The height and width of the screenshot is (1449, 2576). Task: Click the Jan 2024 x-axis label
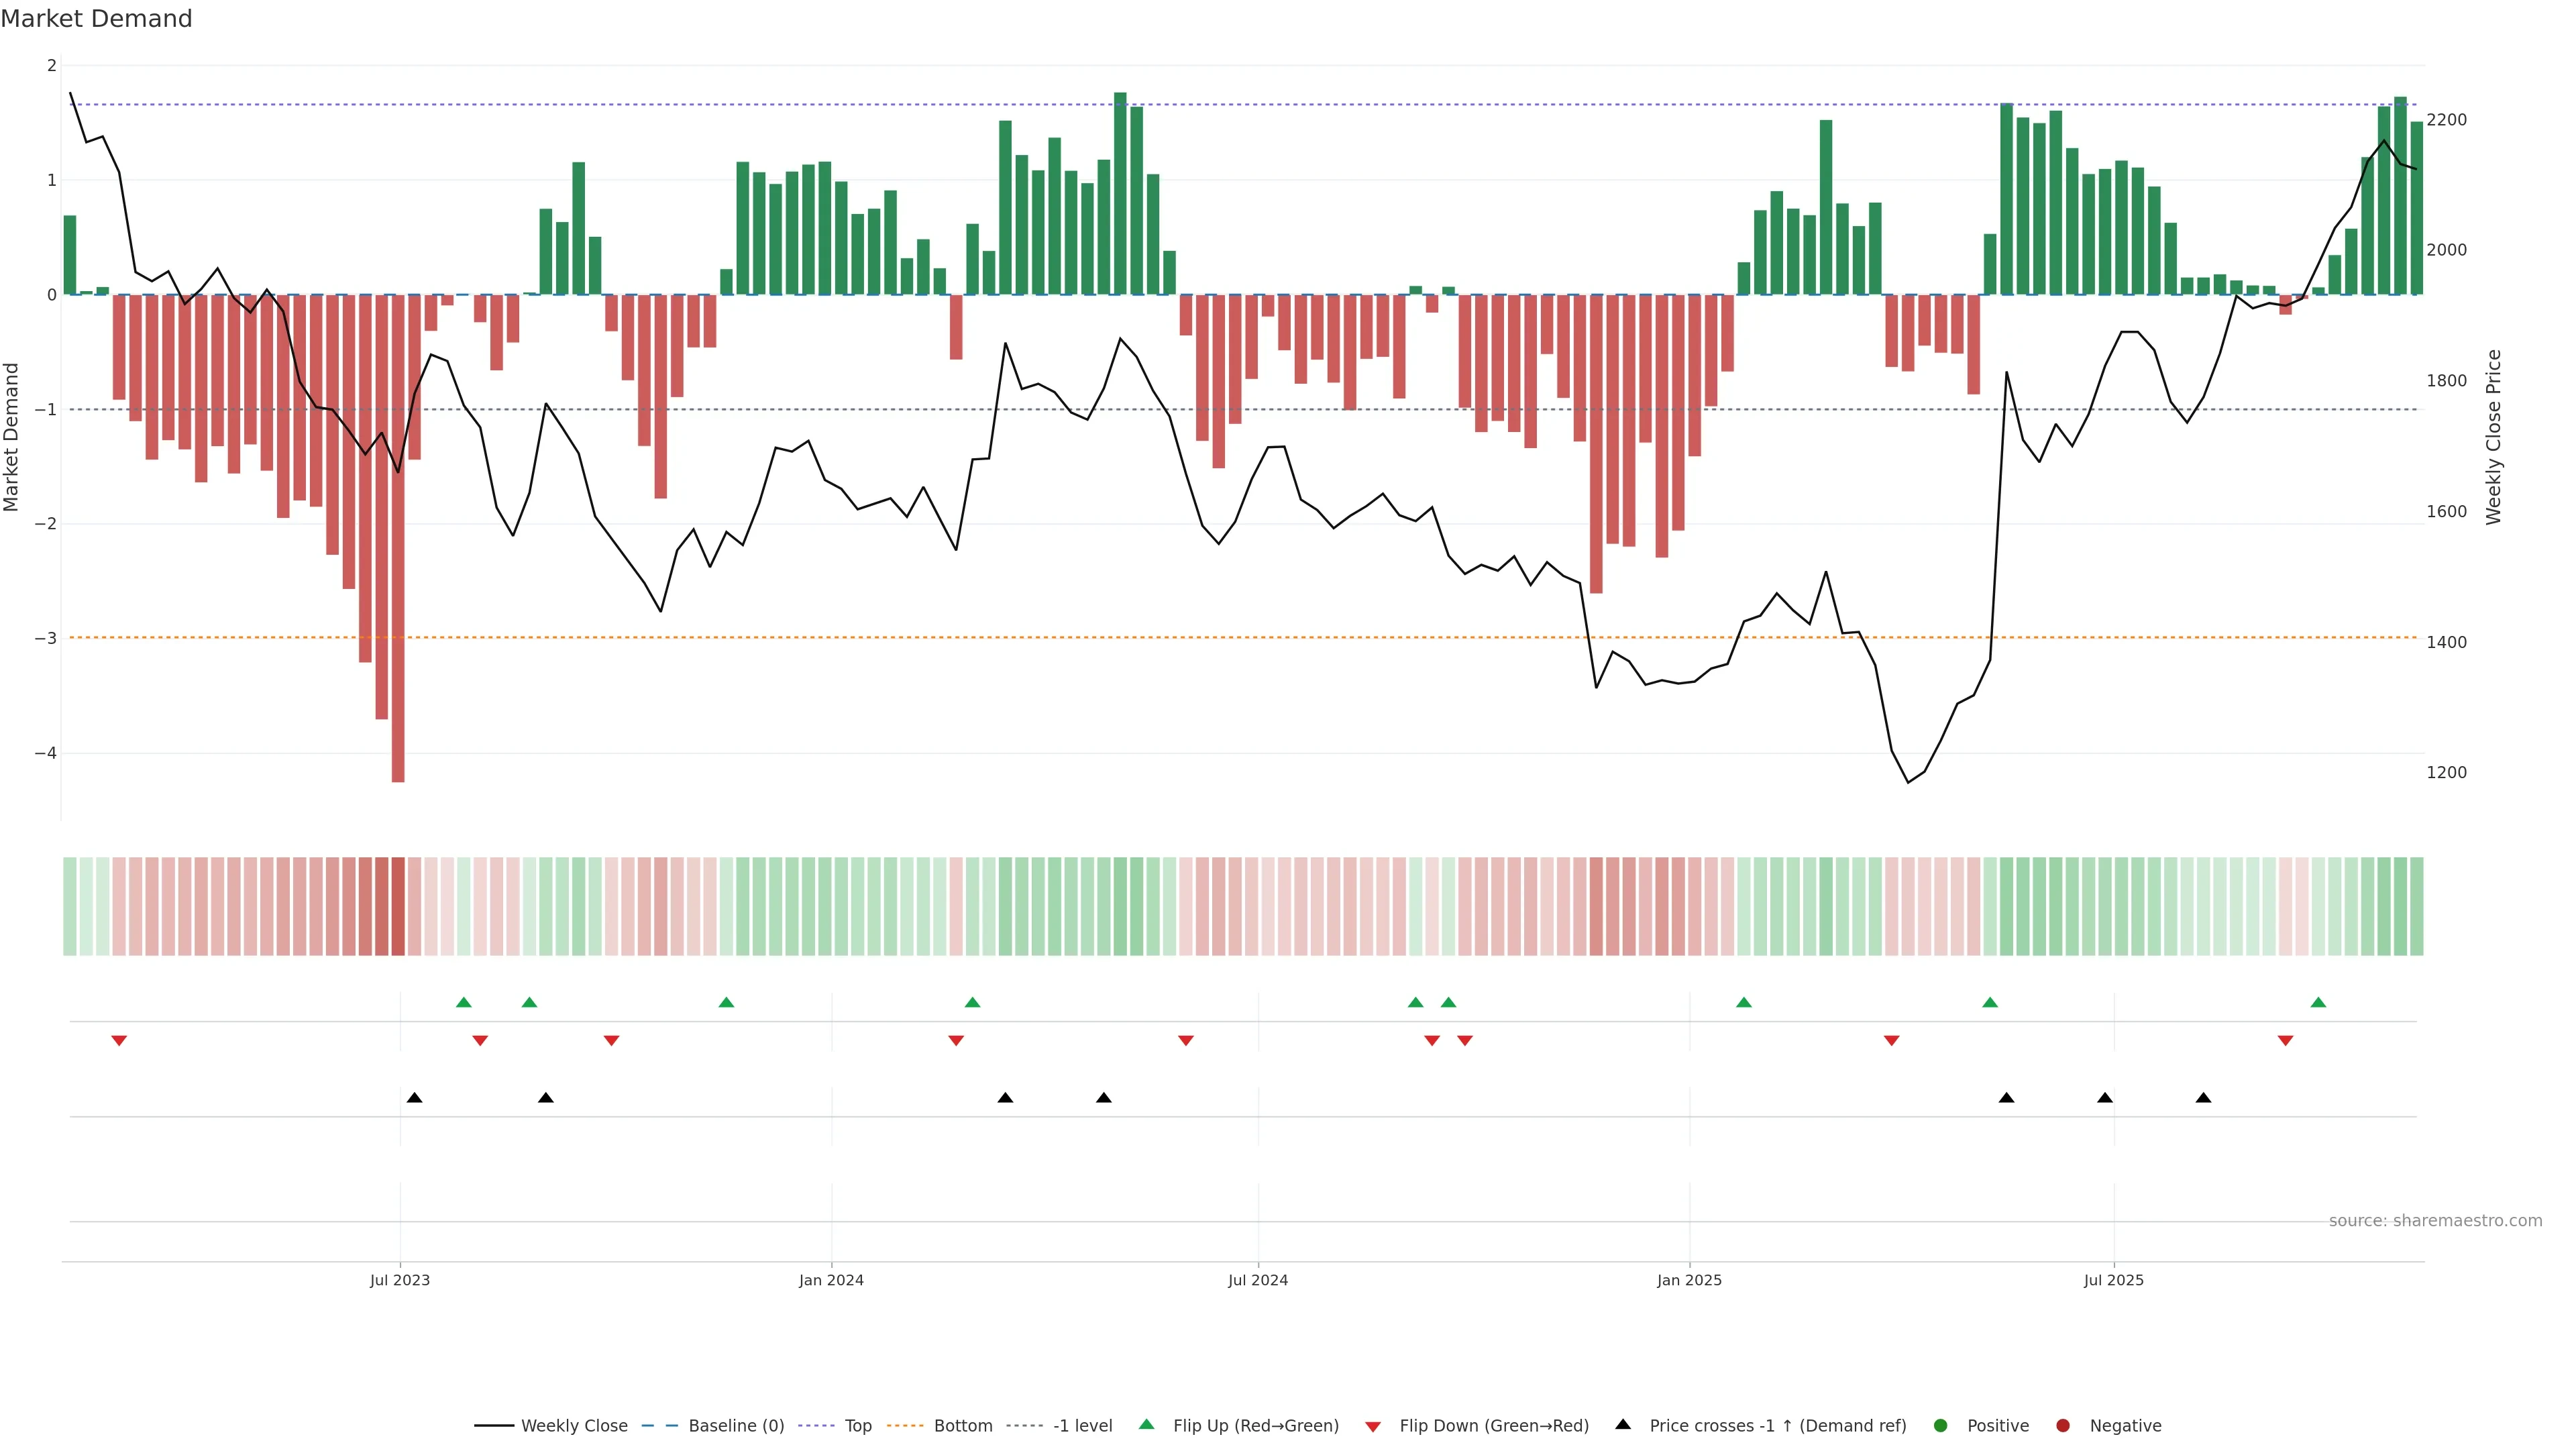[831, 1280]
